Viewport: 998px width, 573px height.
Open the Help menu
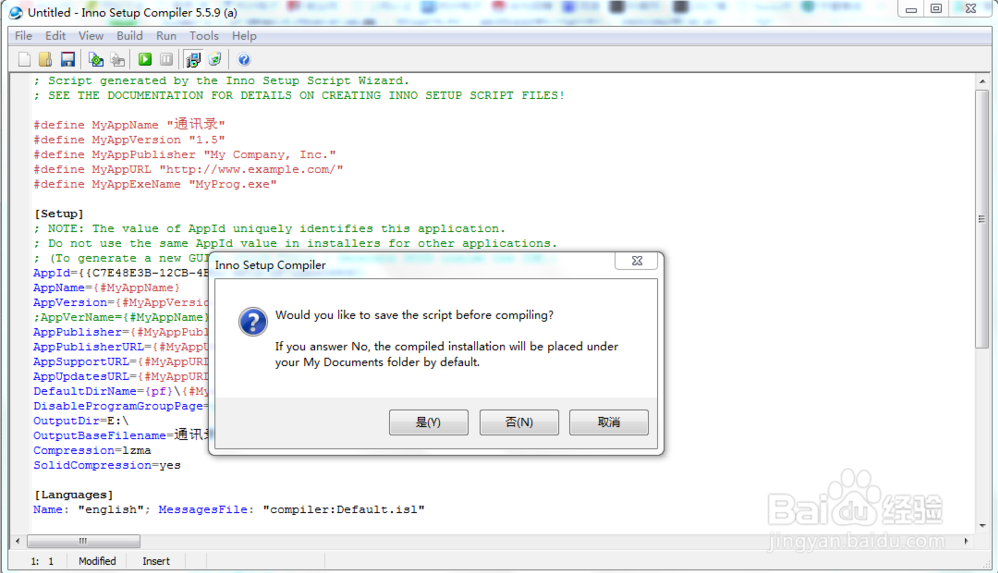(x=244, y=36)
